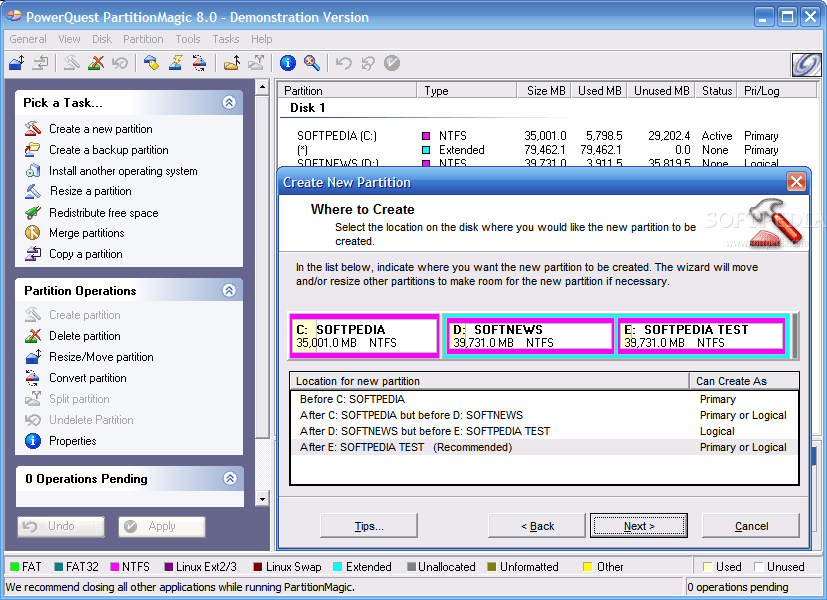827x600 pixels.
Task: Open the Disk menu
Action: (102, 39)
